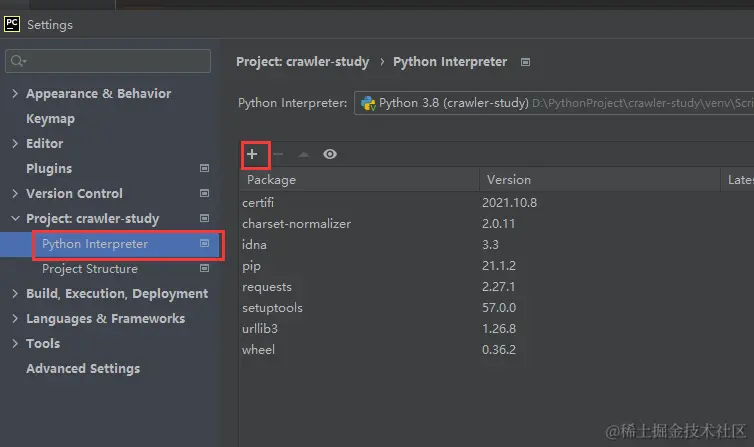
Task: Click version 1.26.8 of urllib3
Action: (499, 329)
